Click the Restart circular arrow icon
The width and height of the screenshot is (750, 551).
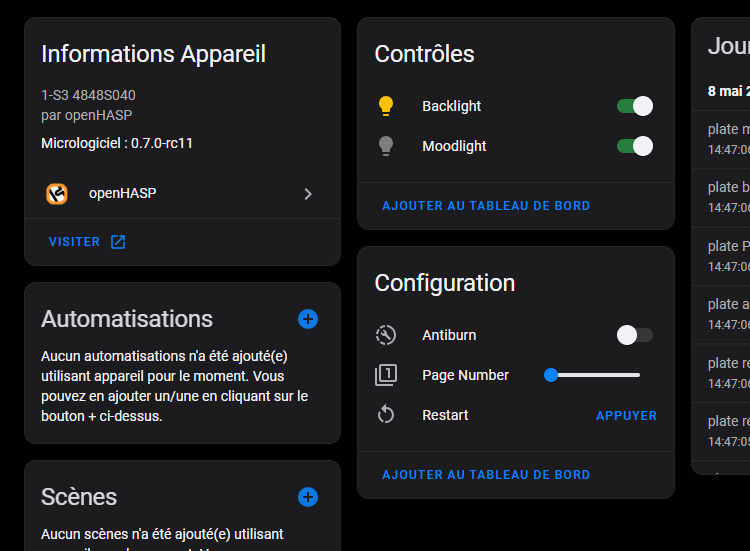tap(386, 415)
